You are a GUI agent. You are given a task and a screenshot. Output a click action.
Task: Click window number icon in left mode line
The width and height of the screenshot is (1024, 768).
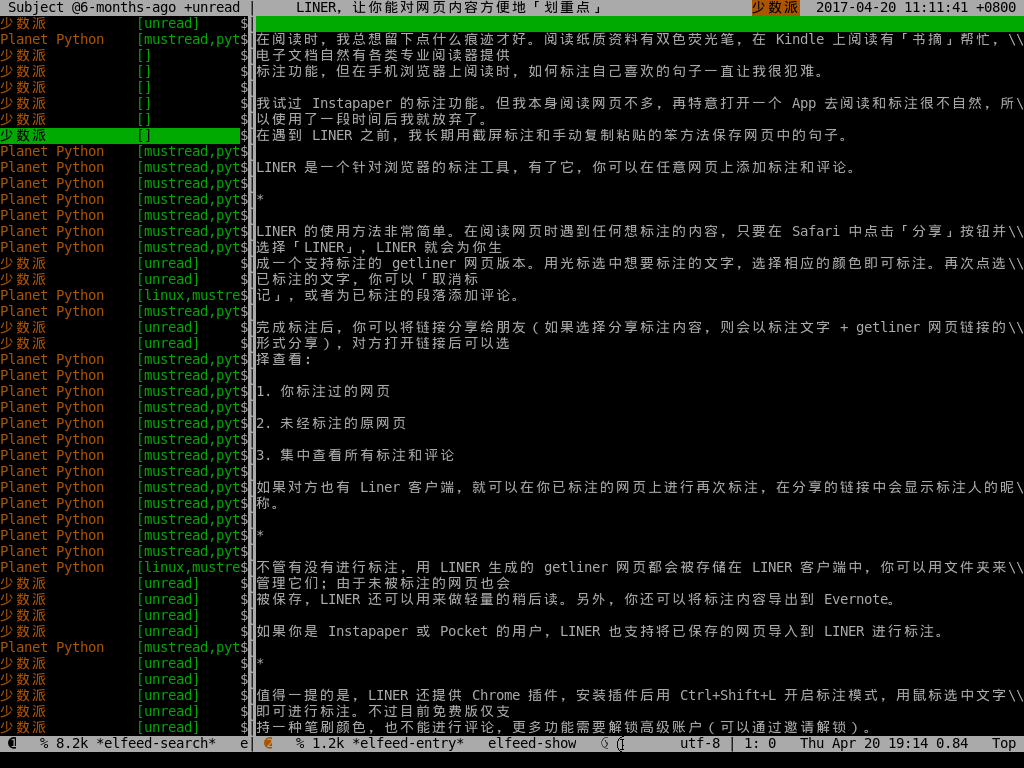(12, 743)
